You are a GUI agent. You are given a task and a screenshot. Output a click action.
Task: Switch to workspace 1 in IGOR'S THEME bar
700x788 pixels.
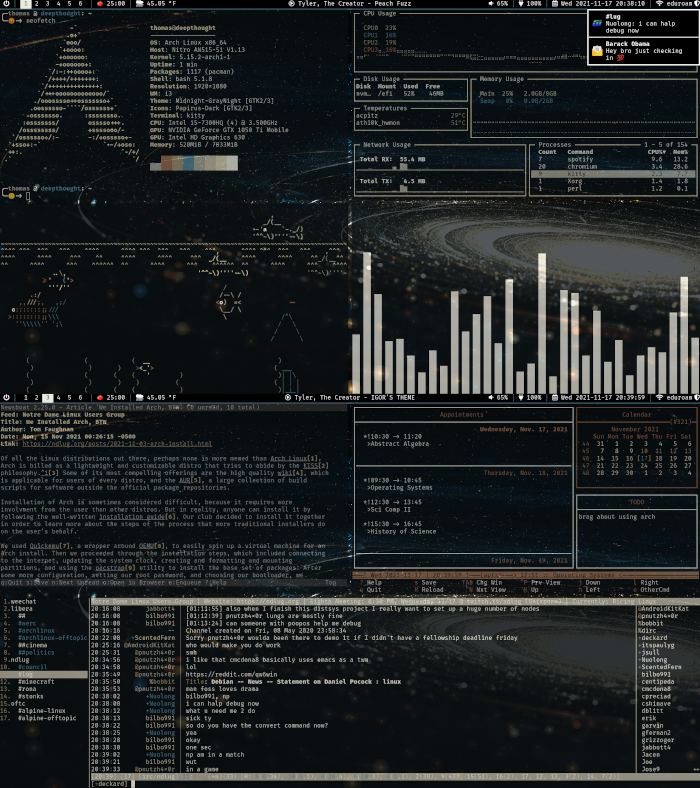point(25,398)
